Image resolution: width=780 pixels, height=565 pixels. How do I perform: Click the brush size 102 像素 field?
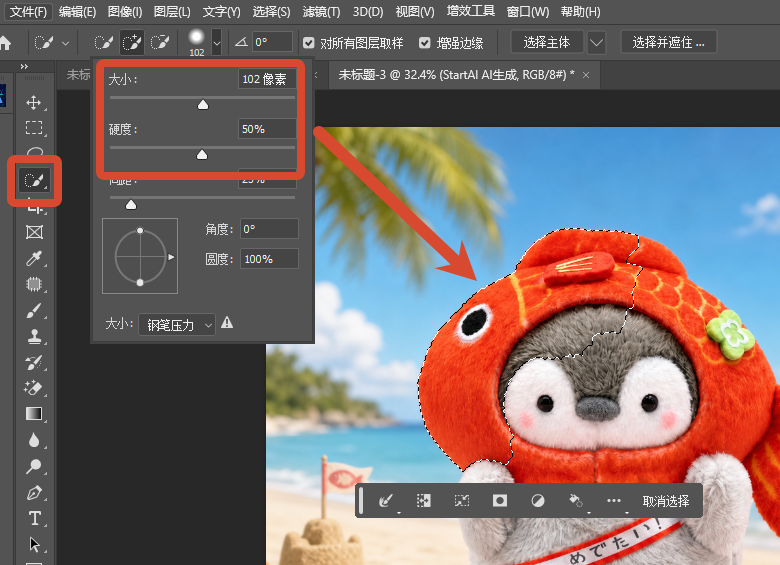(268, 79)
